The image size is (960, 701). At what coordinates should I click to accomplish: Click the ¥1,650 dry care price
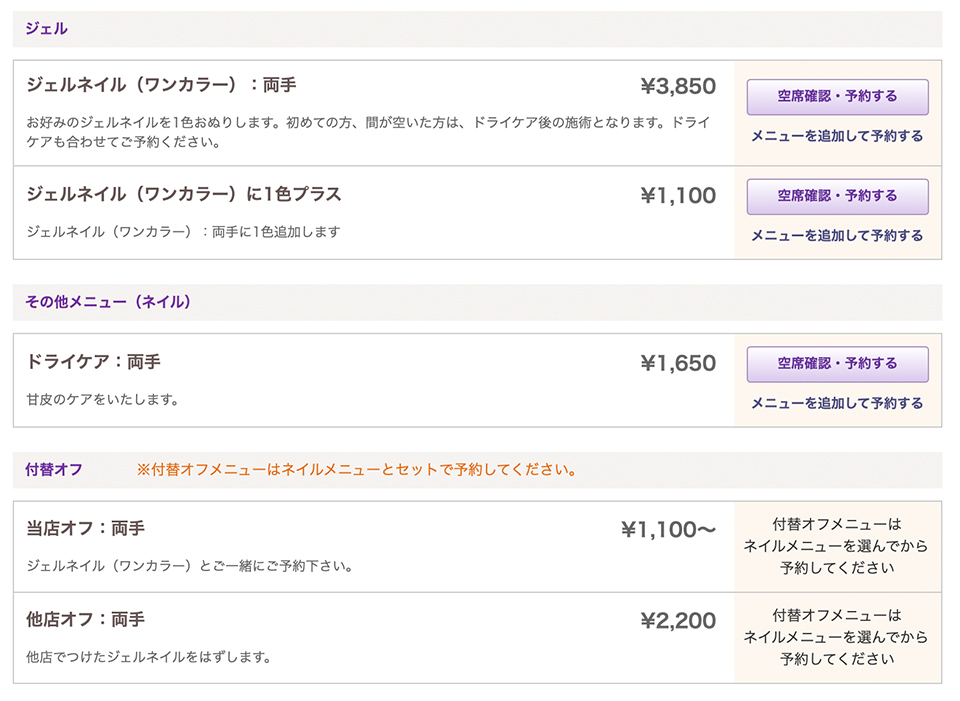678,363
